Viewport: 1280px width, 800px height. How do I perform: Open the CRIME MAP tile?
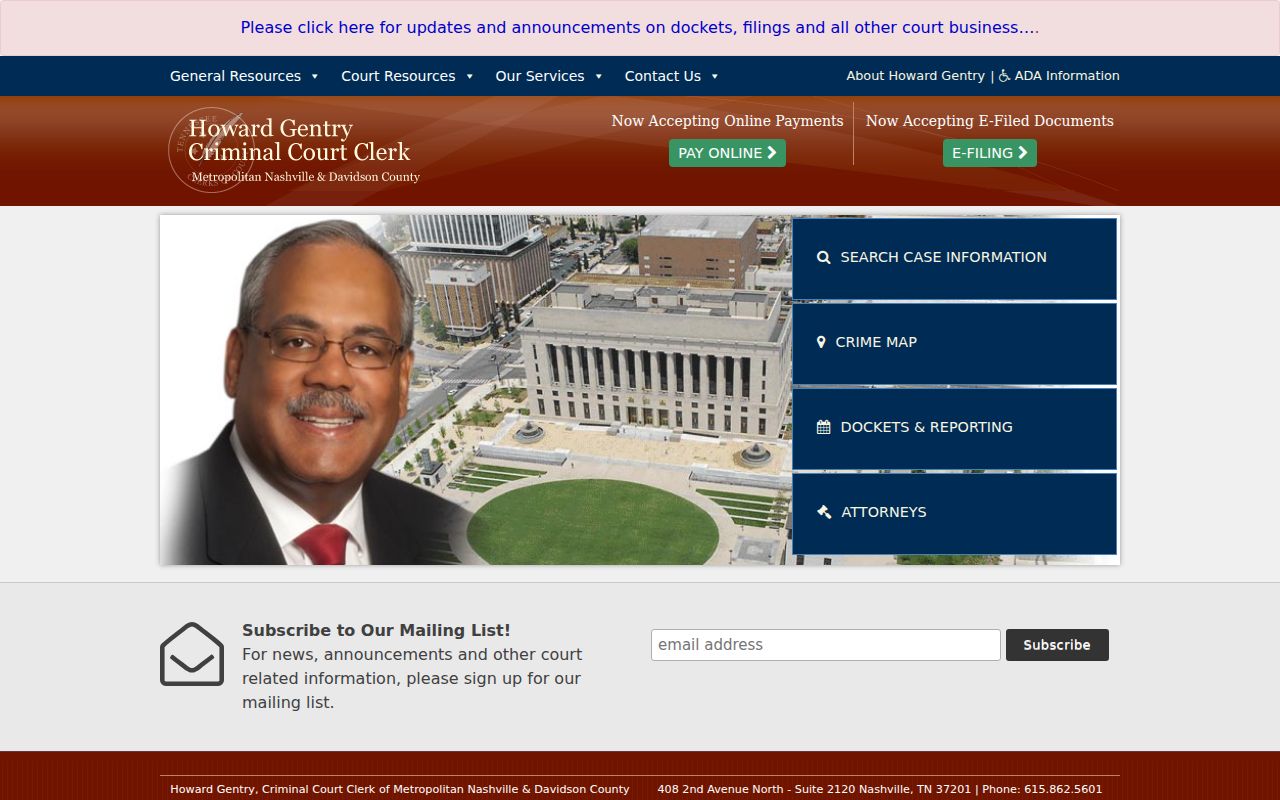click(954, 343)
